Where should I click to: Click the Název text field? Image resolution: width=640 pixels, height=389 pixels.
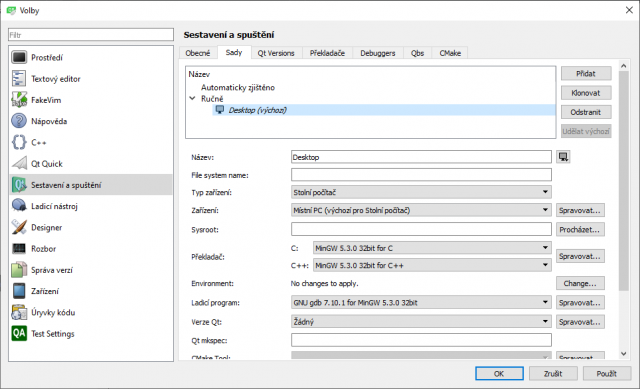(421, 157)
